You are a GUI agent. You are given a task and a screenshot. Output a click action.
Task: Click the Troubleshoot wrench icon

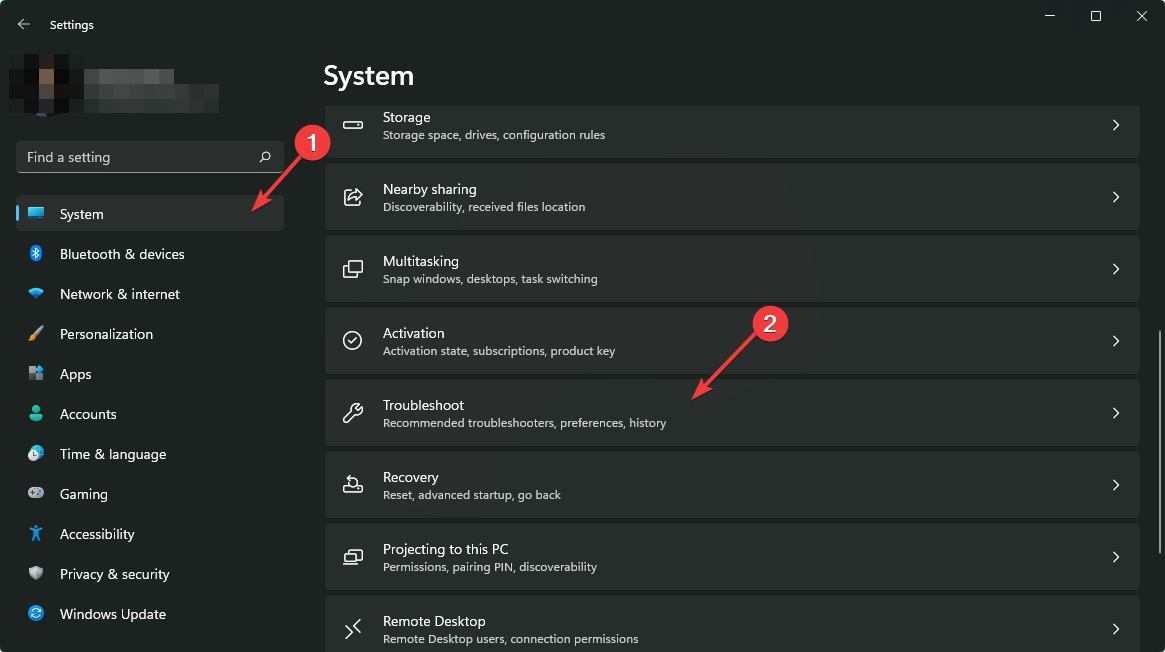click(352, 413)
